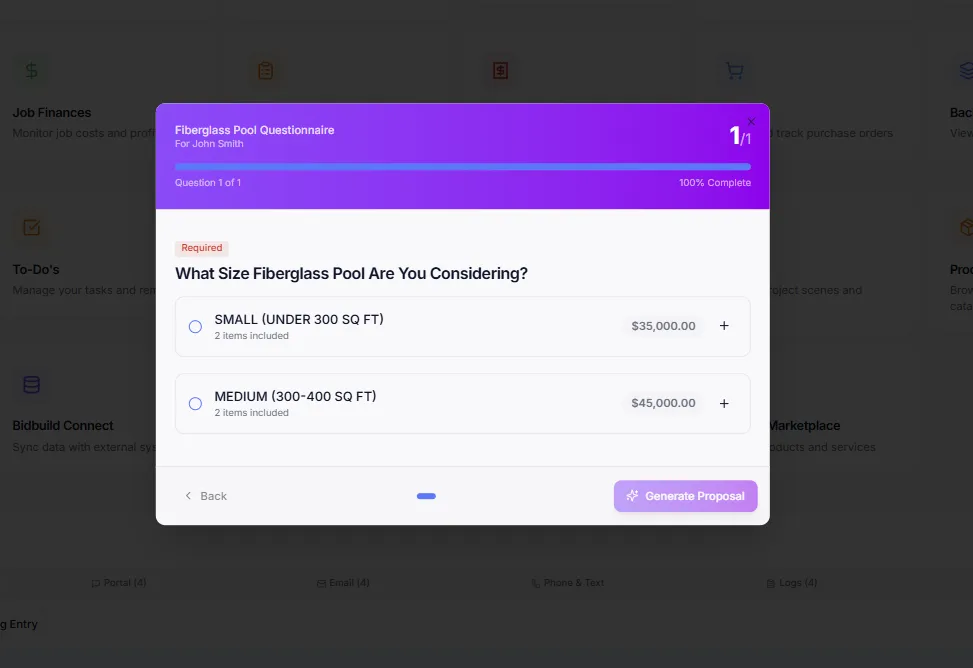The height and width of the screenshot is (668, 973).
Task: Open the Phone & Text tab
Action: [x=568, y=583]
